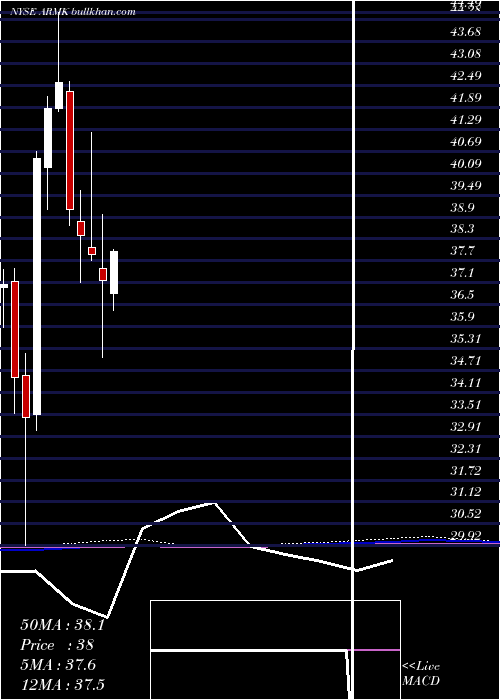Click the 38.9 price axis label

pos(462,207)
